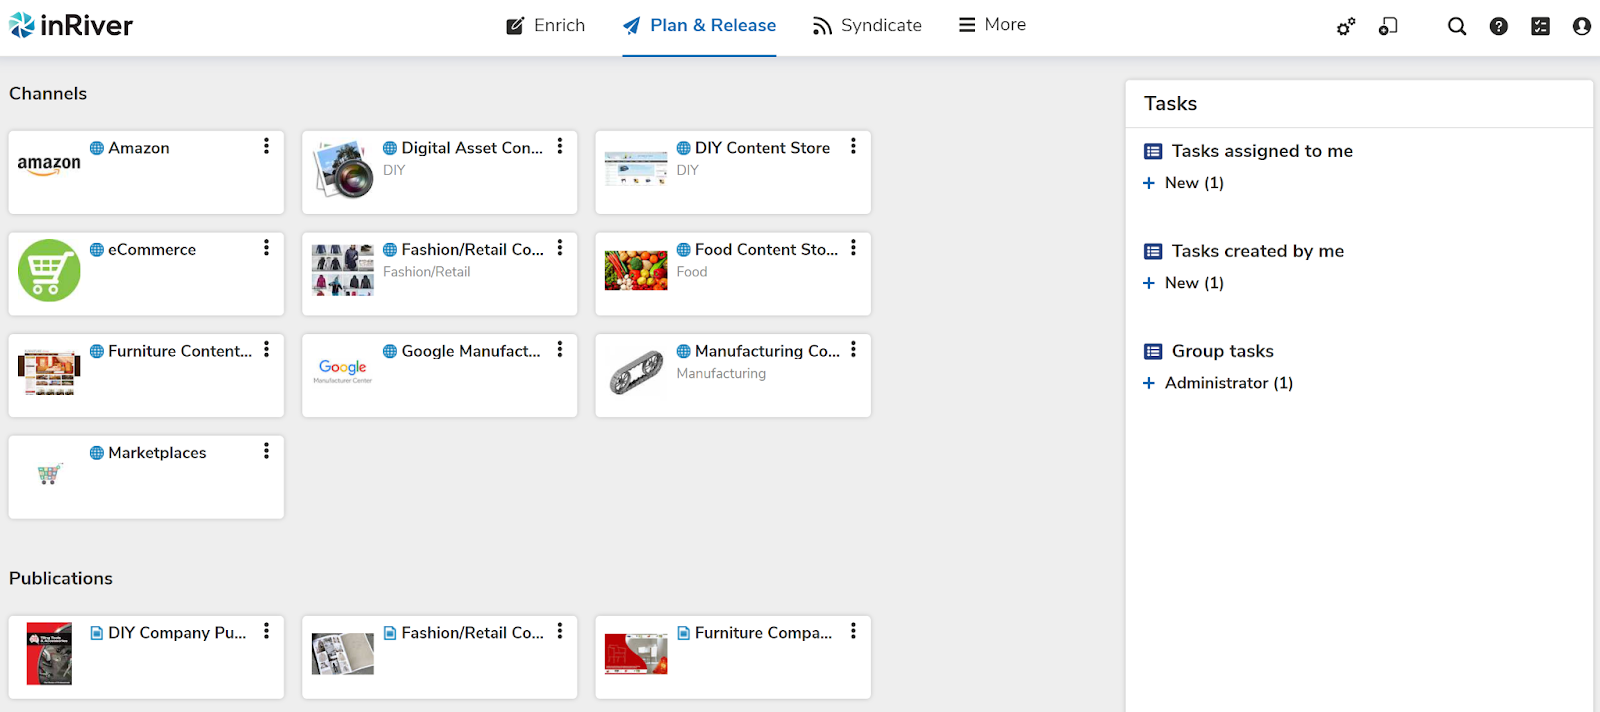Open the Food Content Store channel
This screenshot has width=1600, height=712.
pos(733,274)
